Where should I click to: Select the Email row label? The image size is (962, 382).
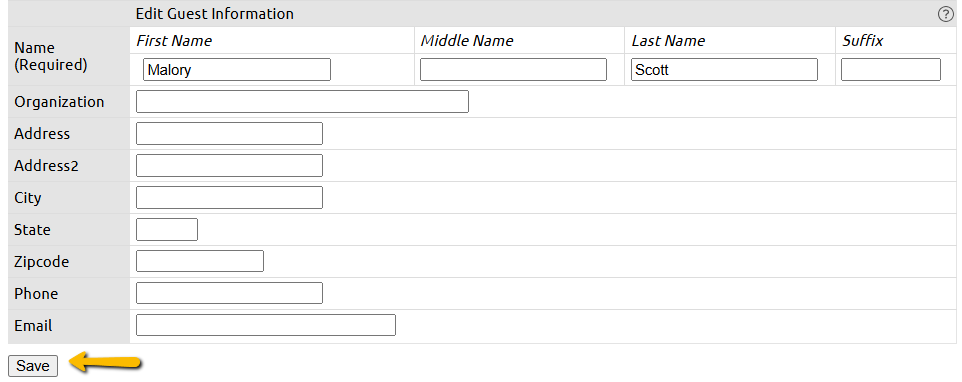pos(33,326)
